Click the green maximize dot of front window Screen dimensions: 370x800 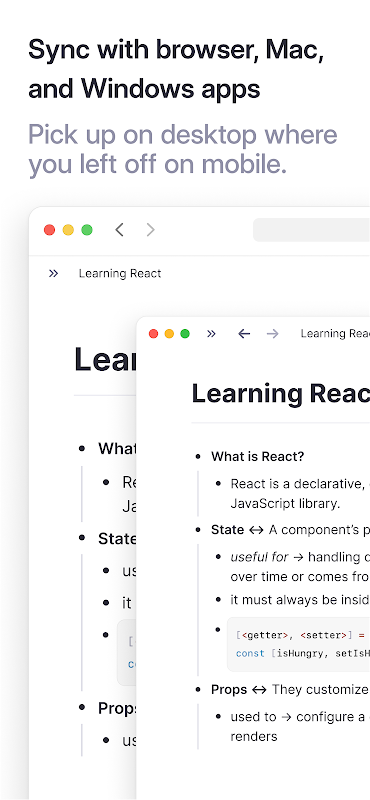185,334
